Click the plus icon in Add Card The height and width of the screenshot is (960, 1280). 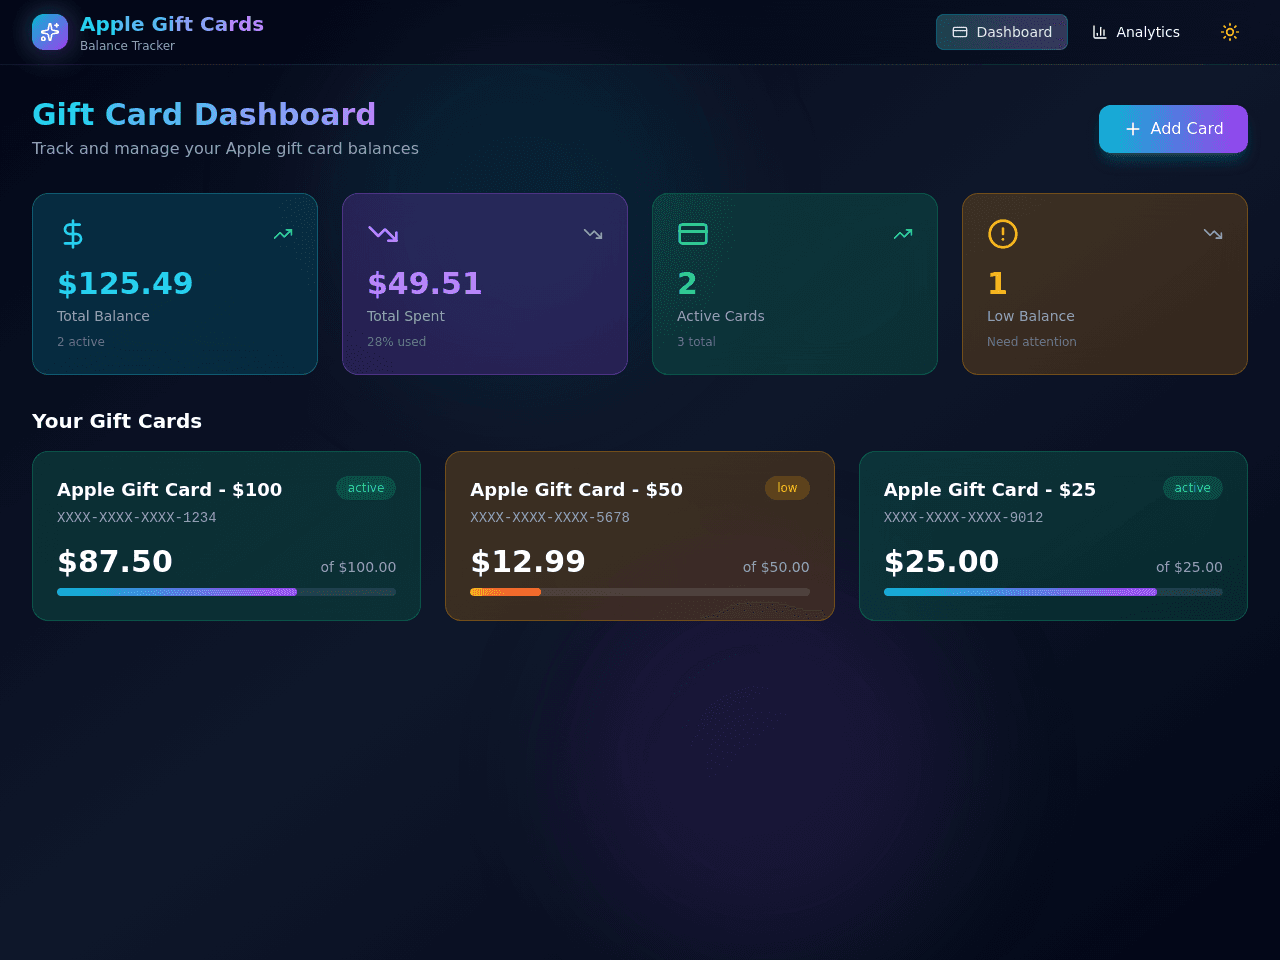(x=1133, y=129)
